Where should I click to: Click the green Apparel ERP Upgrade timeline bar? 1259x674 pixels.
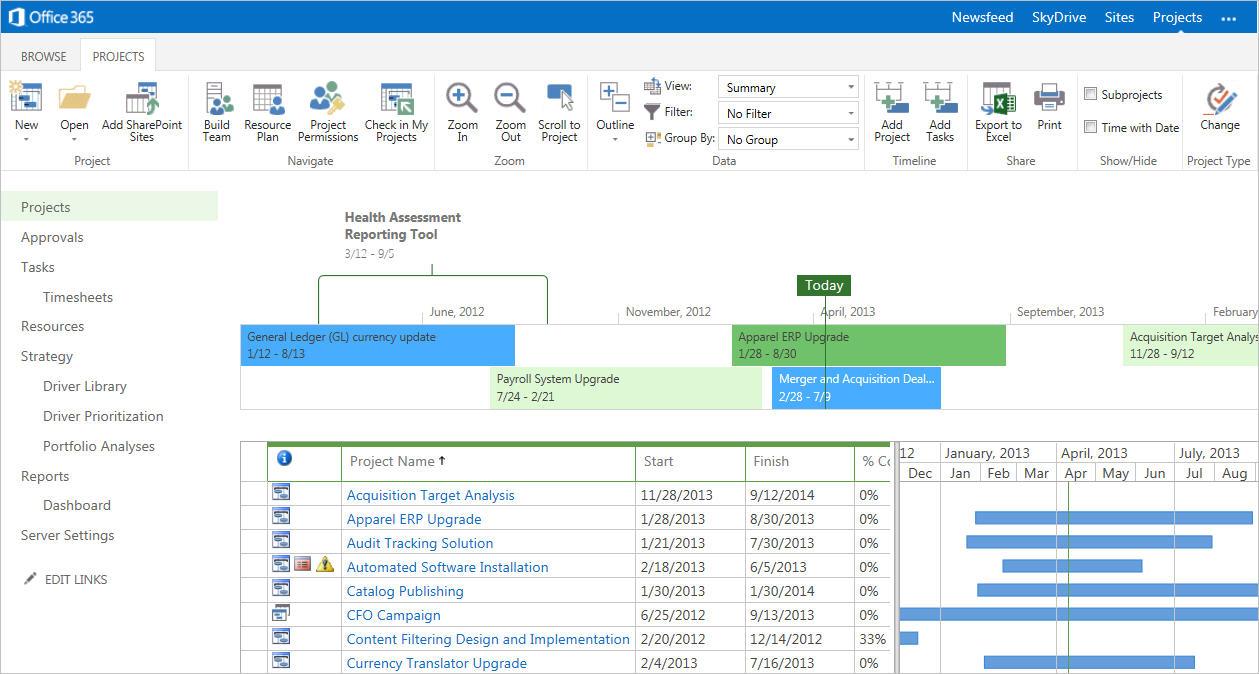[868, 345]
